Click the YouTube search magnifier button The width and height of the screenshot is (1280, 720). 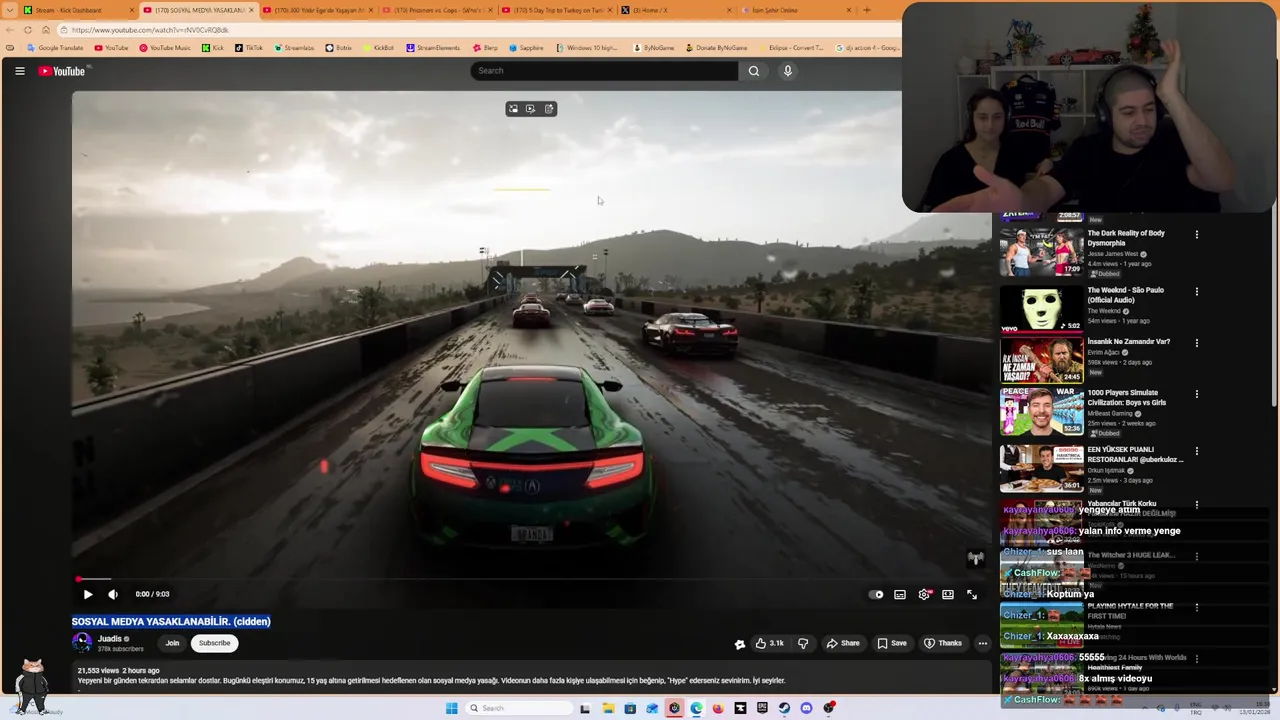(x=754, y=71)
